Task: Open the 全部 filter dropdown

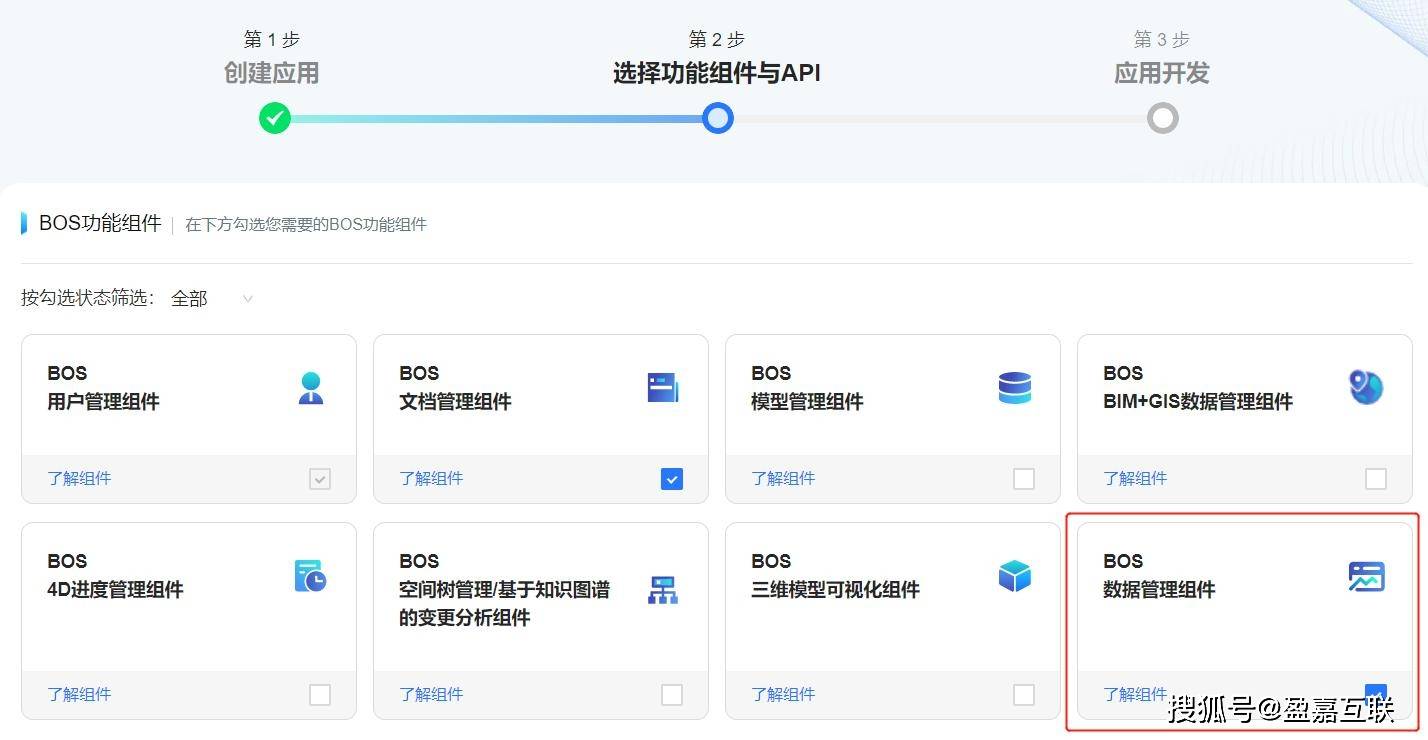Action: [189, 297]
